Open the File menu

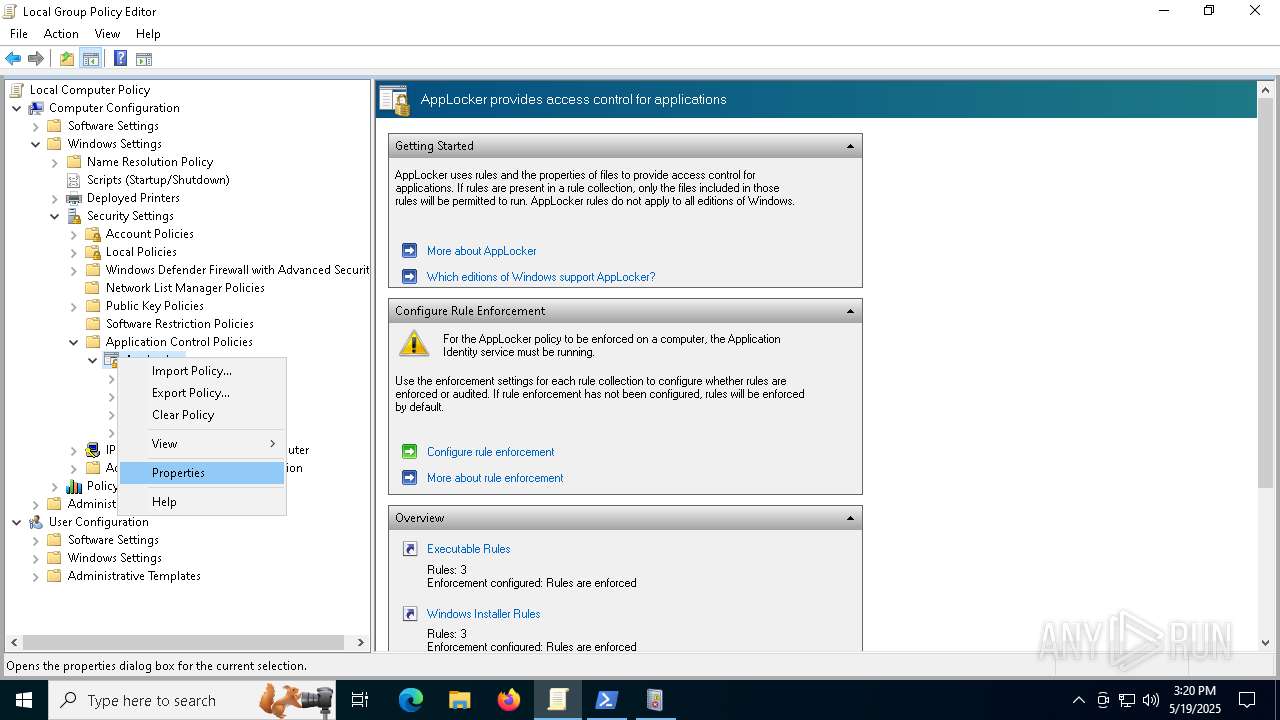click(x=19, y=34)
